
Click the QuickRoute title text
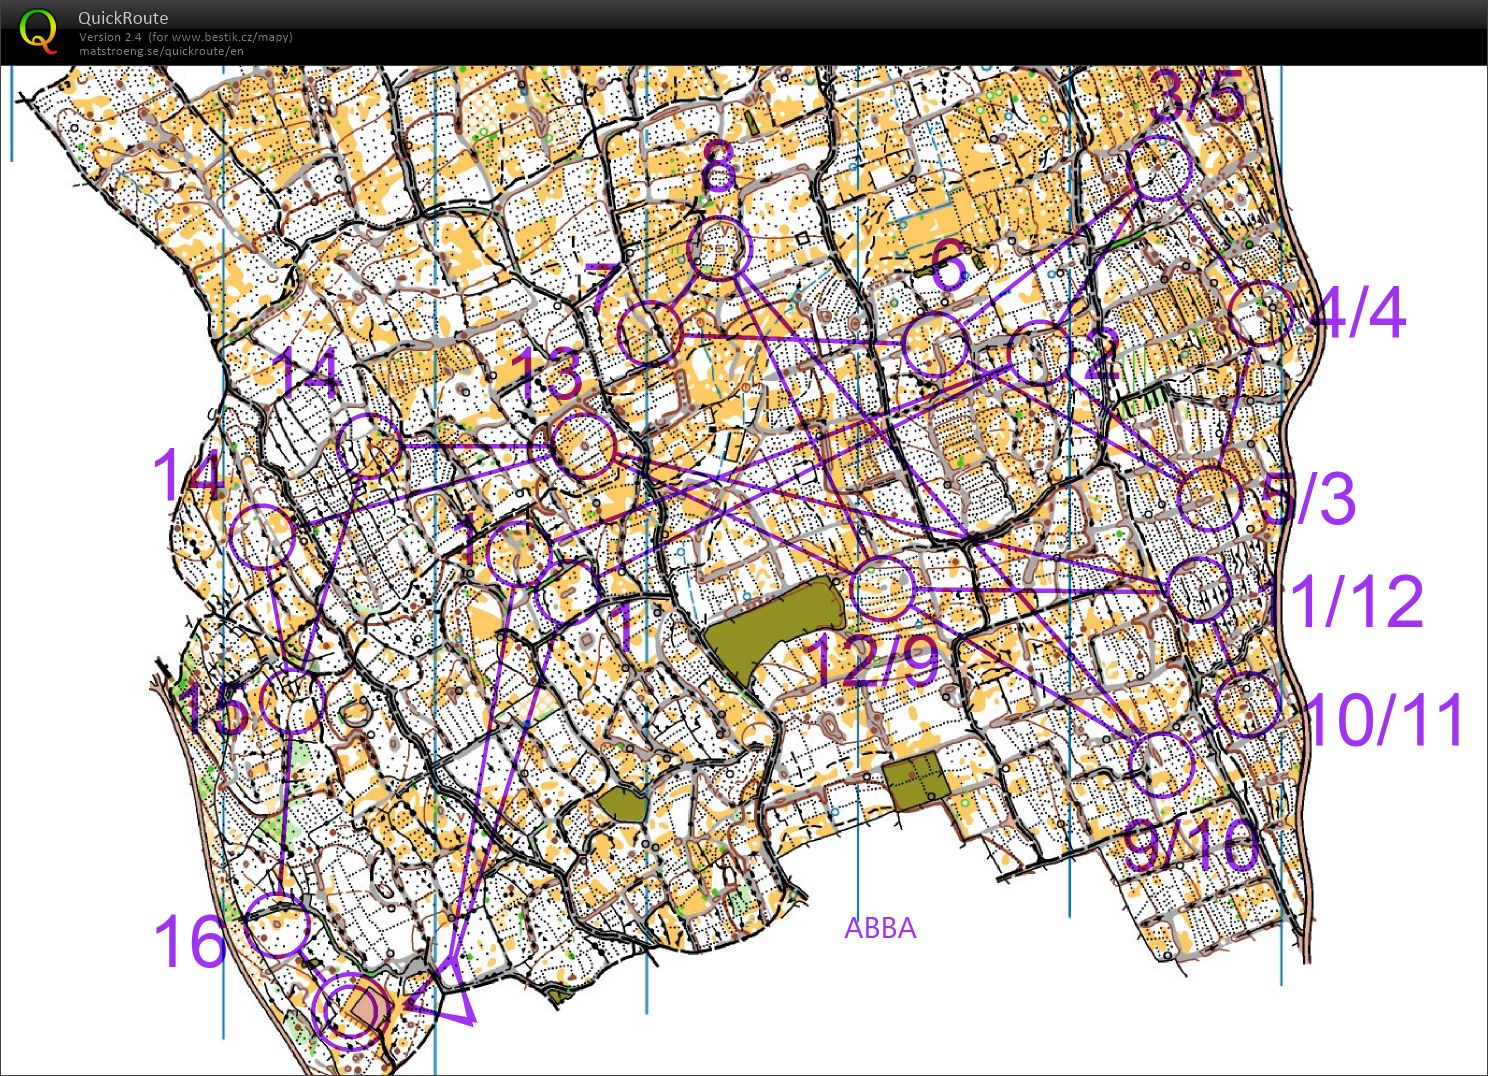pos(123,18)
